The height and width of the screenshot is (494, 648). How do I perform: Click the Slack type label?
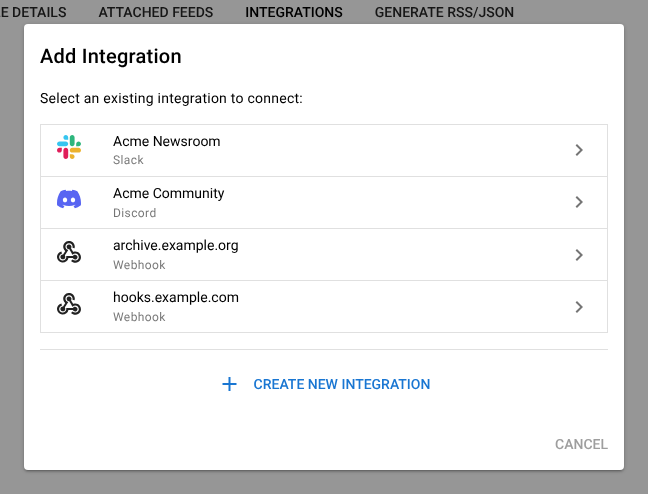(x=128, y=160)
